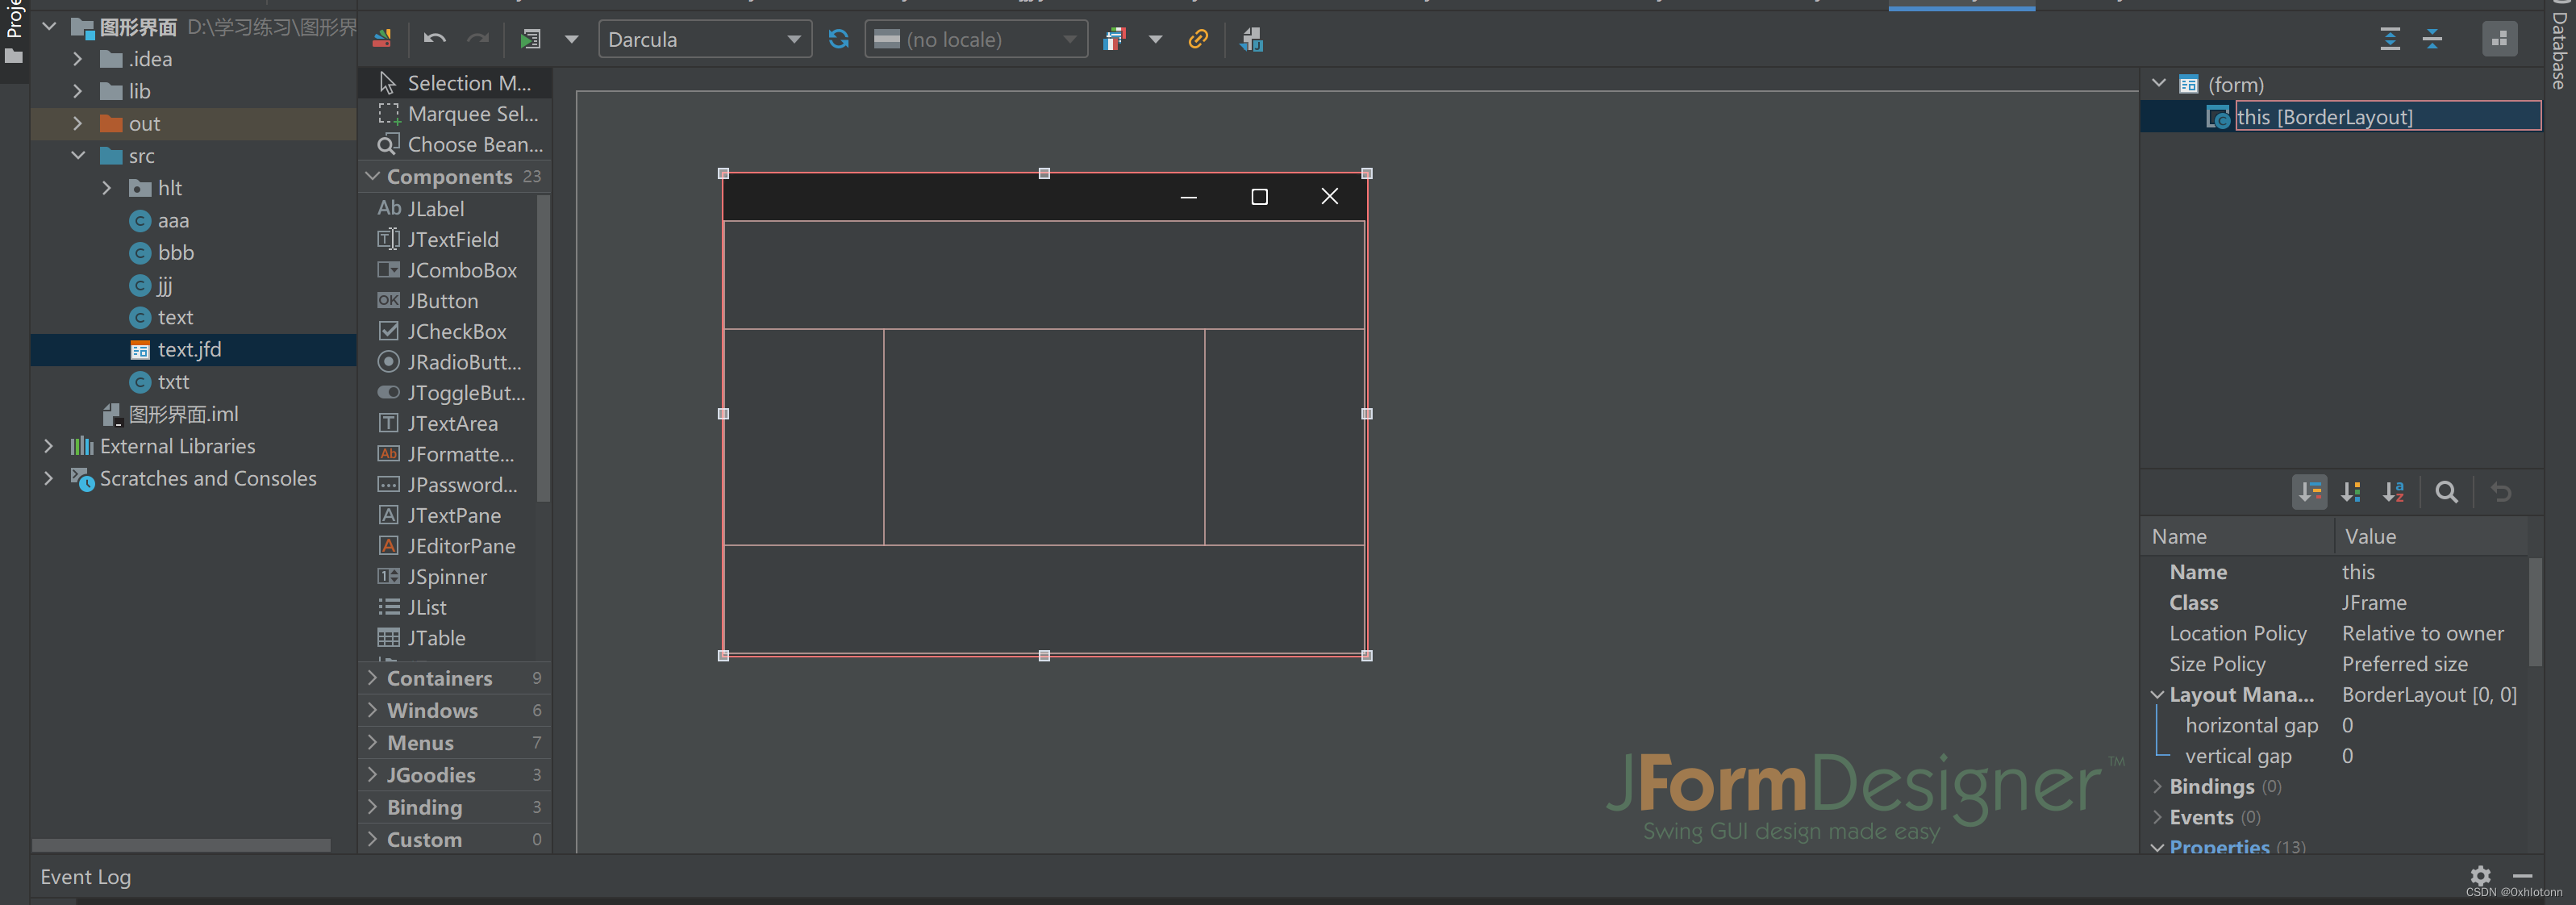Open the Darcula look and feel dropdown
The width and height of the screenshot is (2576, 905).
[704, 39]
